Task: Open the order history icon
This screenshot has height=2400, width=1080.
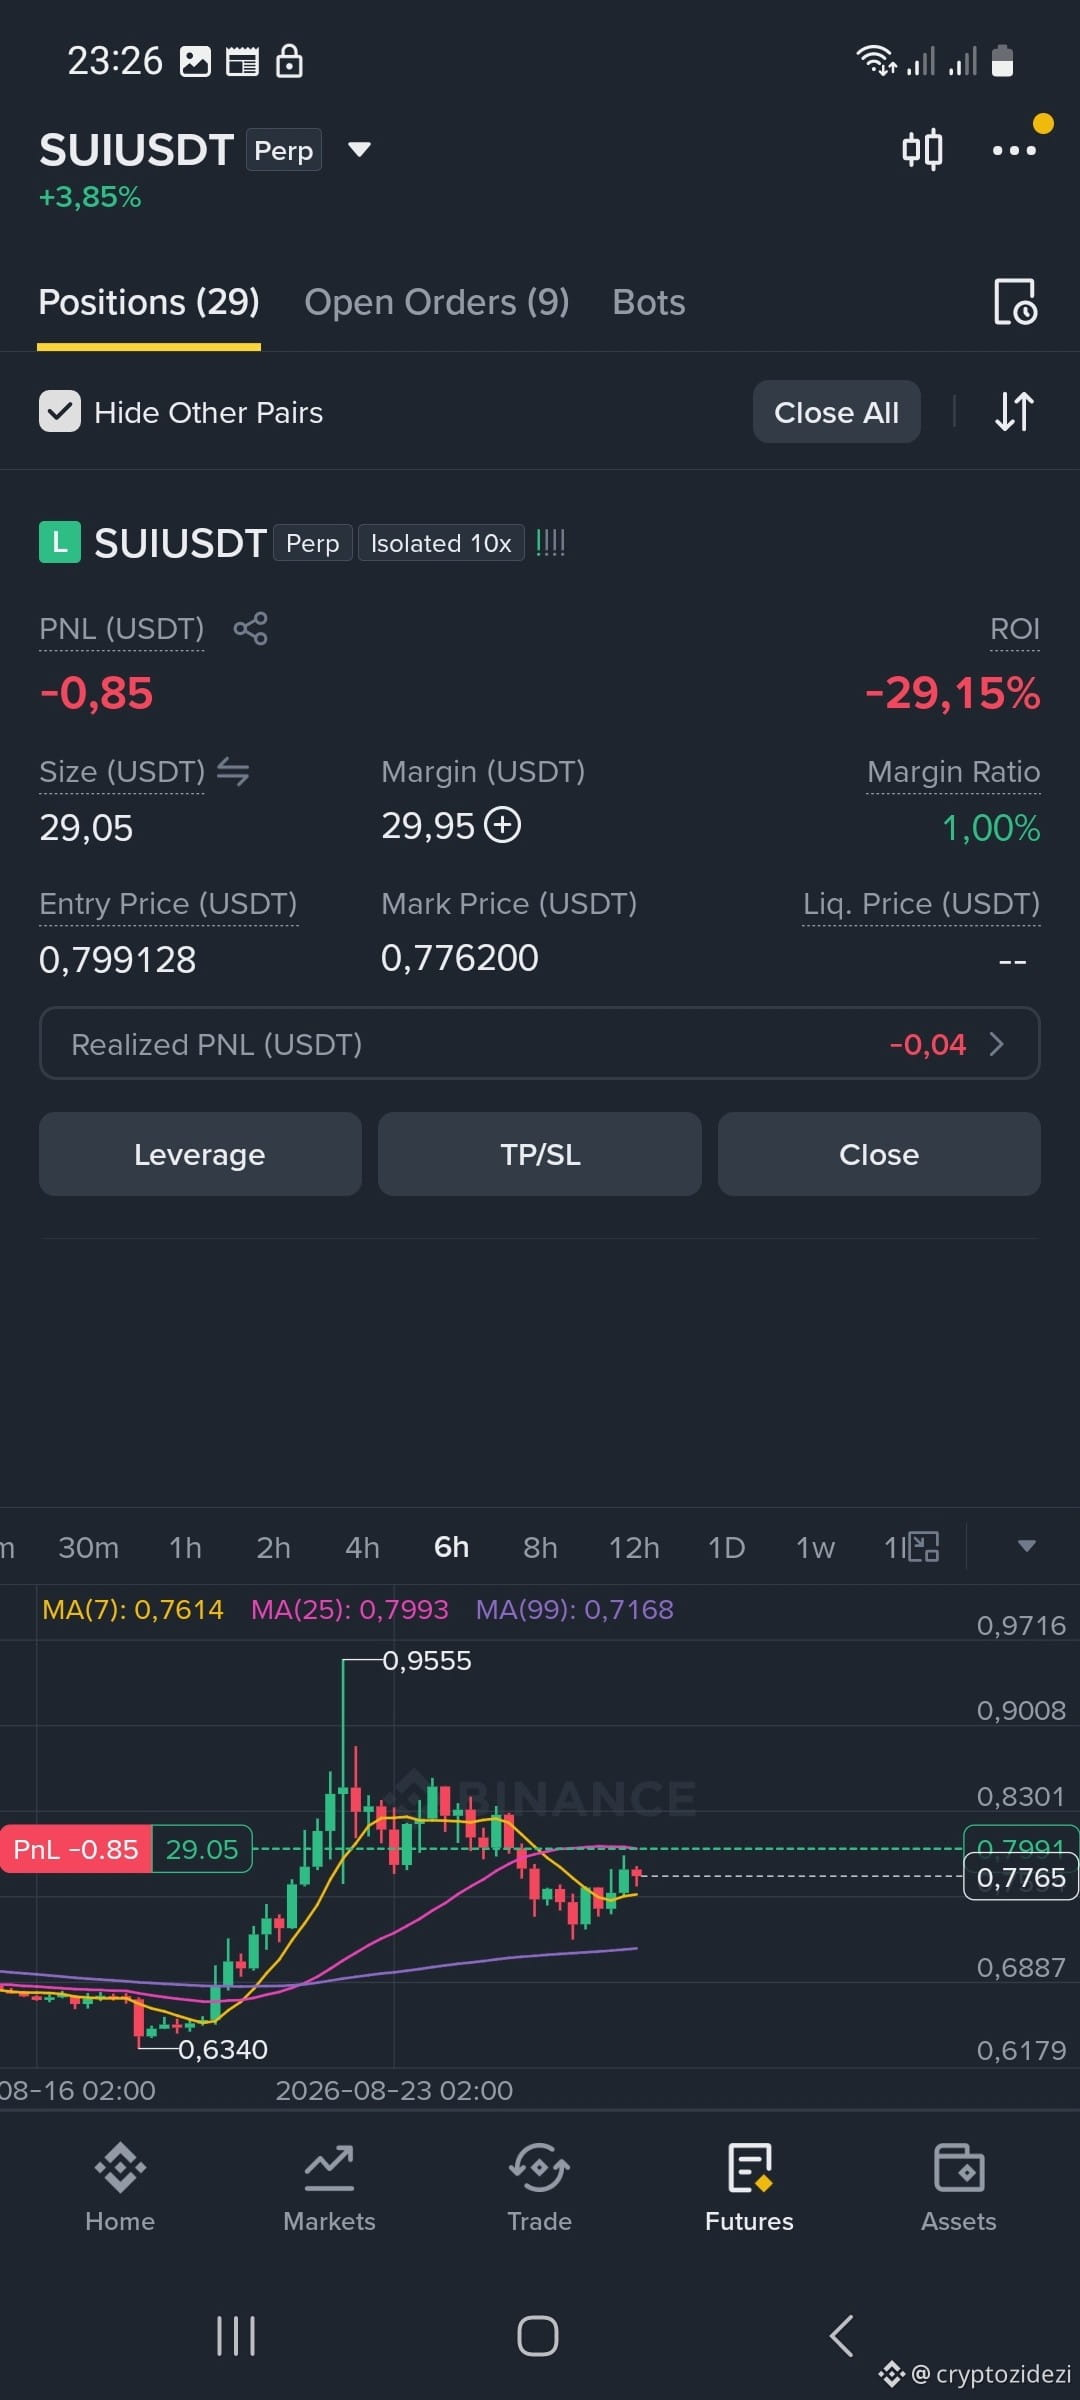Action: (1015, 302)
